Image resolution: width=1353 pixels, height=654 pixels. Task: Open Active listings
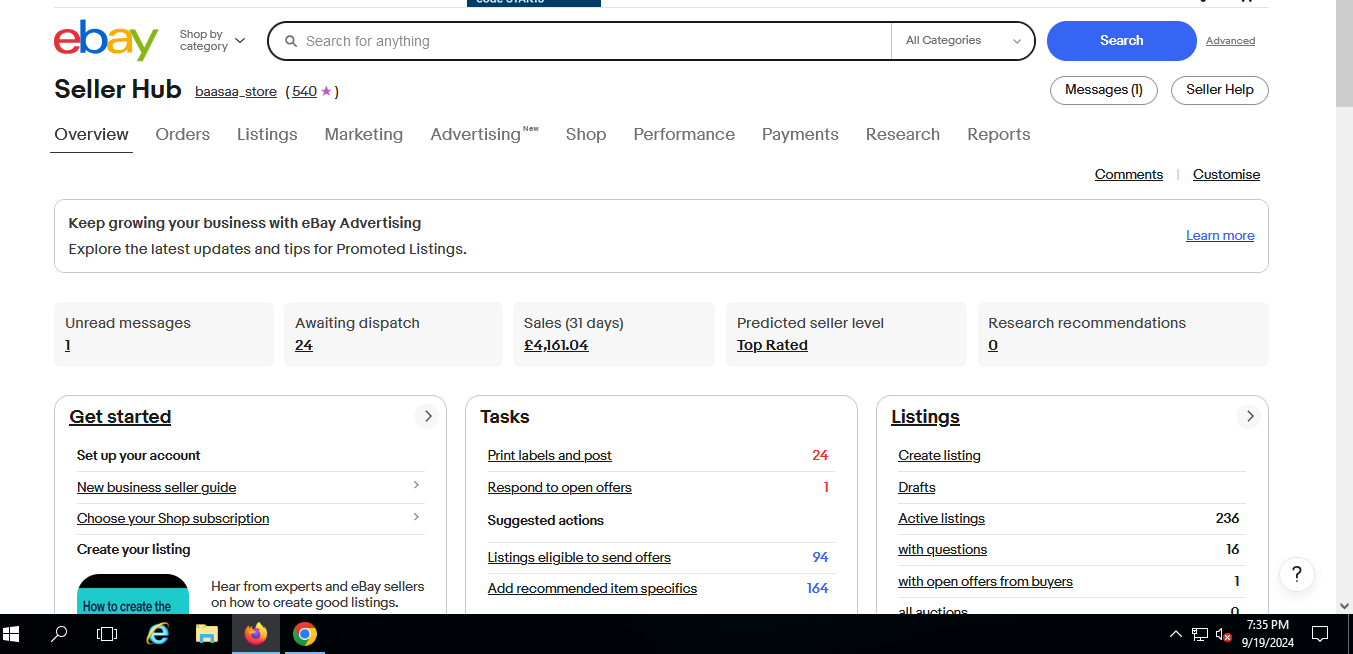point(941,519)
